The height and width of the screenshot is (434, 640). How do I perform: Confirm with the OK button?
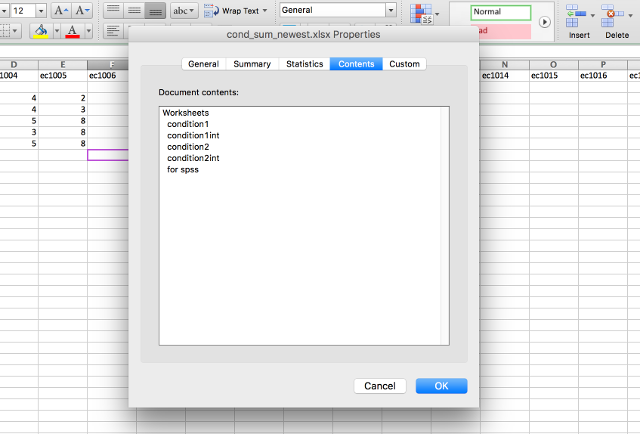coord(442,386)
